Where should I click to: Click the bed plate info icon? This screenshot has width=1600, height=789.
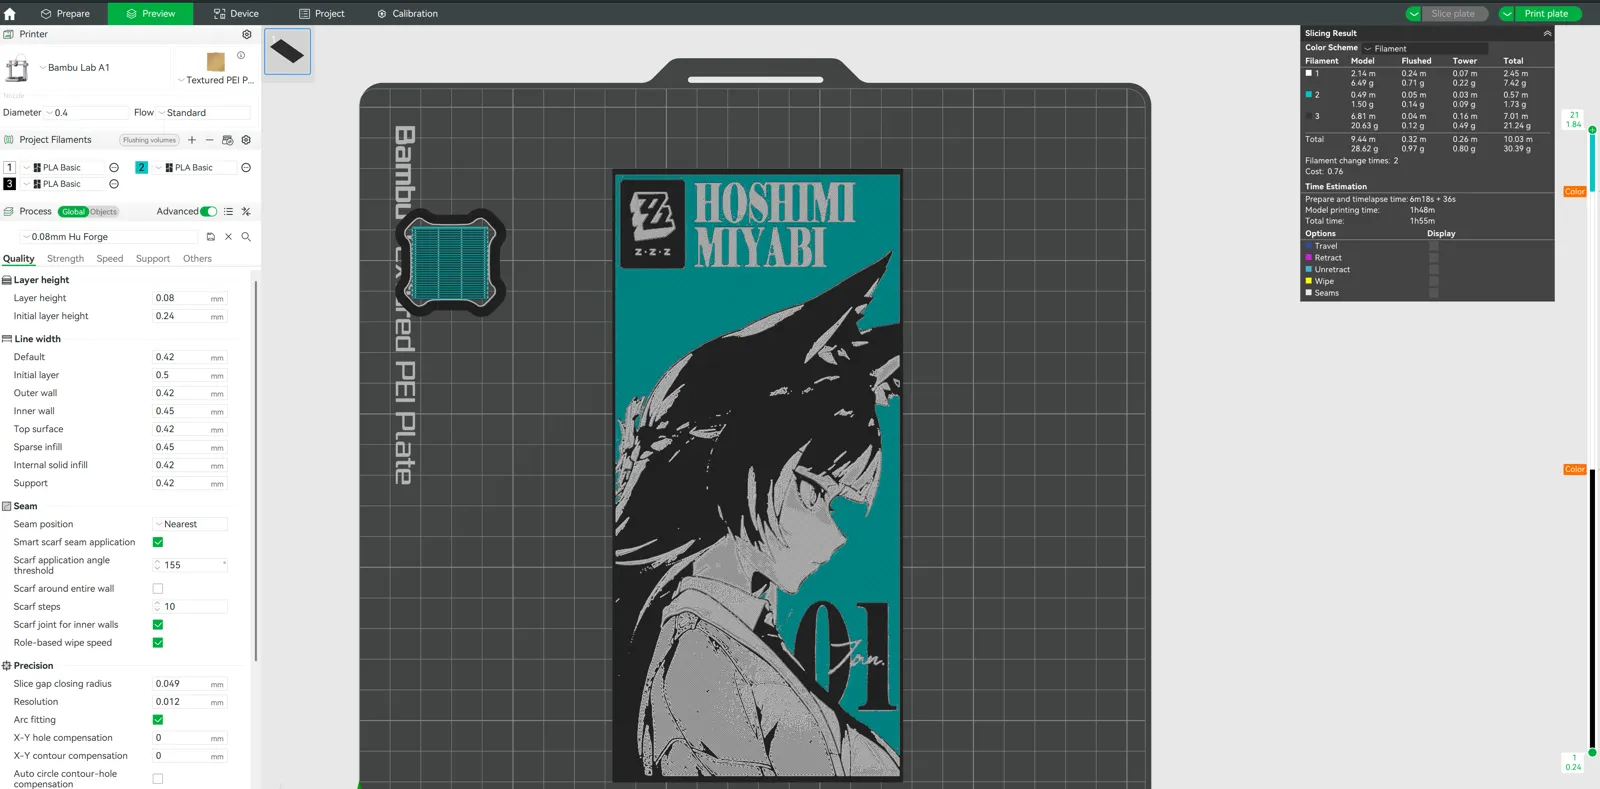tap(241, 56)
